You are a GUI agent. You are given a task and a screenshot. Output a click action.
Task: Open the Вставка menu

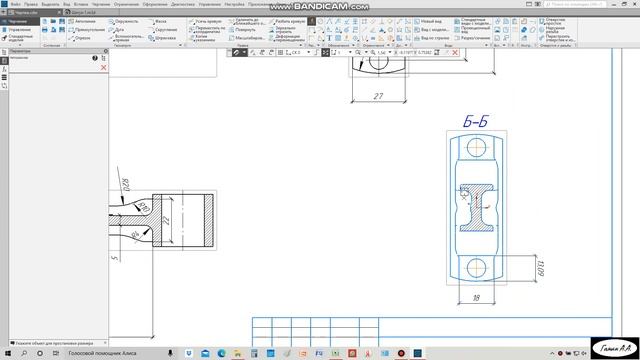pyautogui.click(x=81, y=4)
